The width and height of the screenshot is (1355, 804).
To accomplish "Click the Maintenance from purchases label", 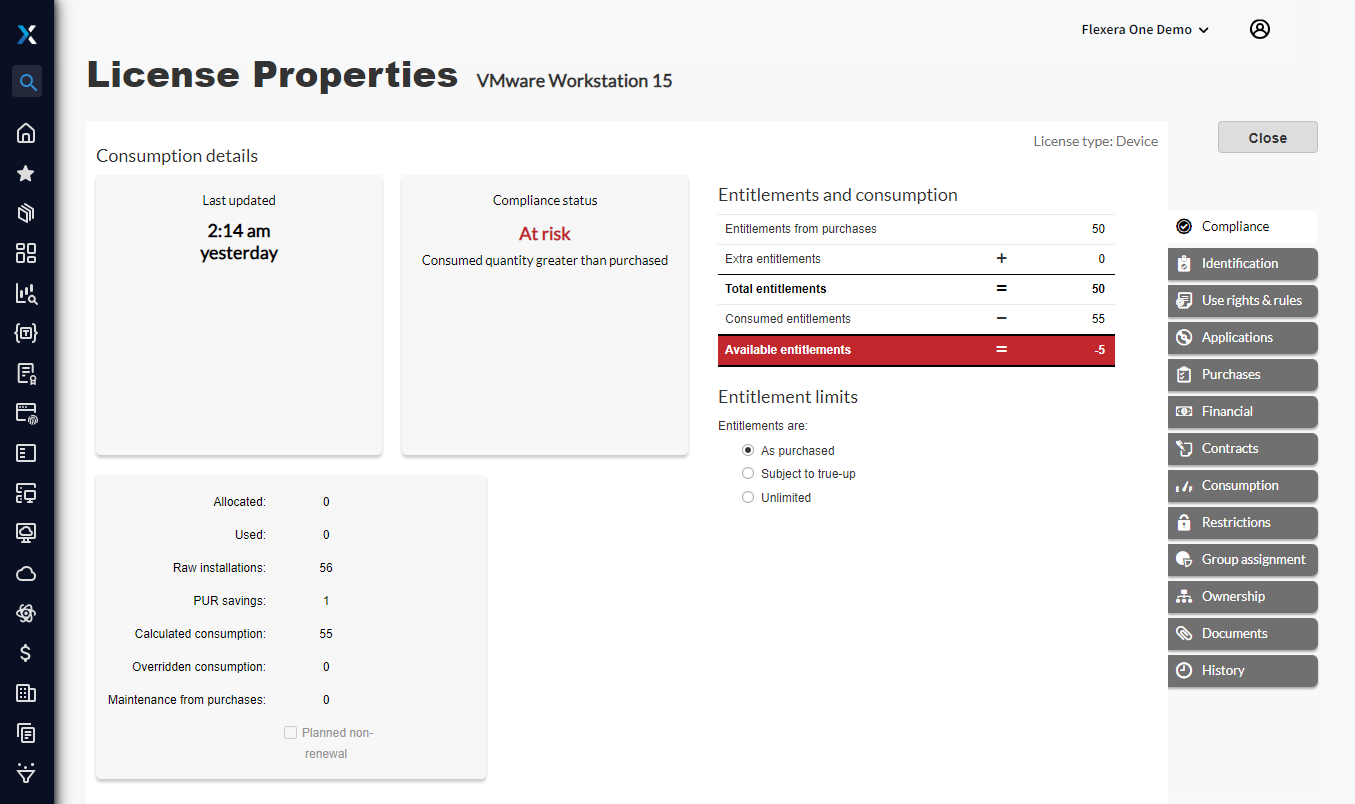I will pos(187,700).
